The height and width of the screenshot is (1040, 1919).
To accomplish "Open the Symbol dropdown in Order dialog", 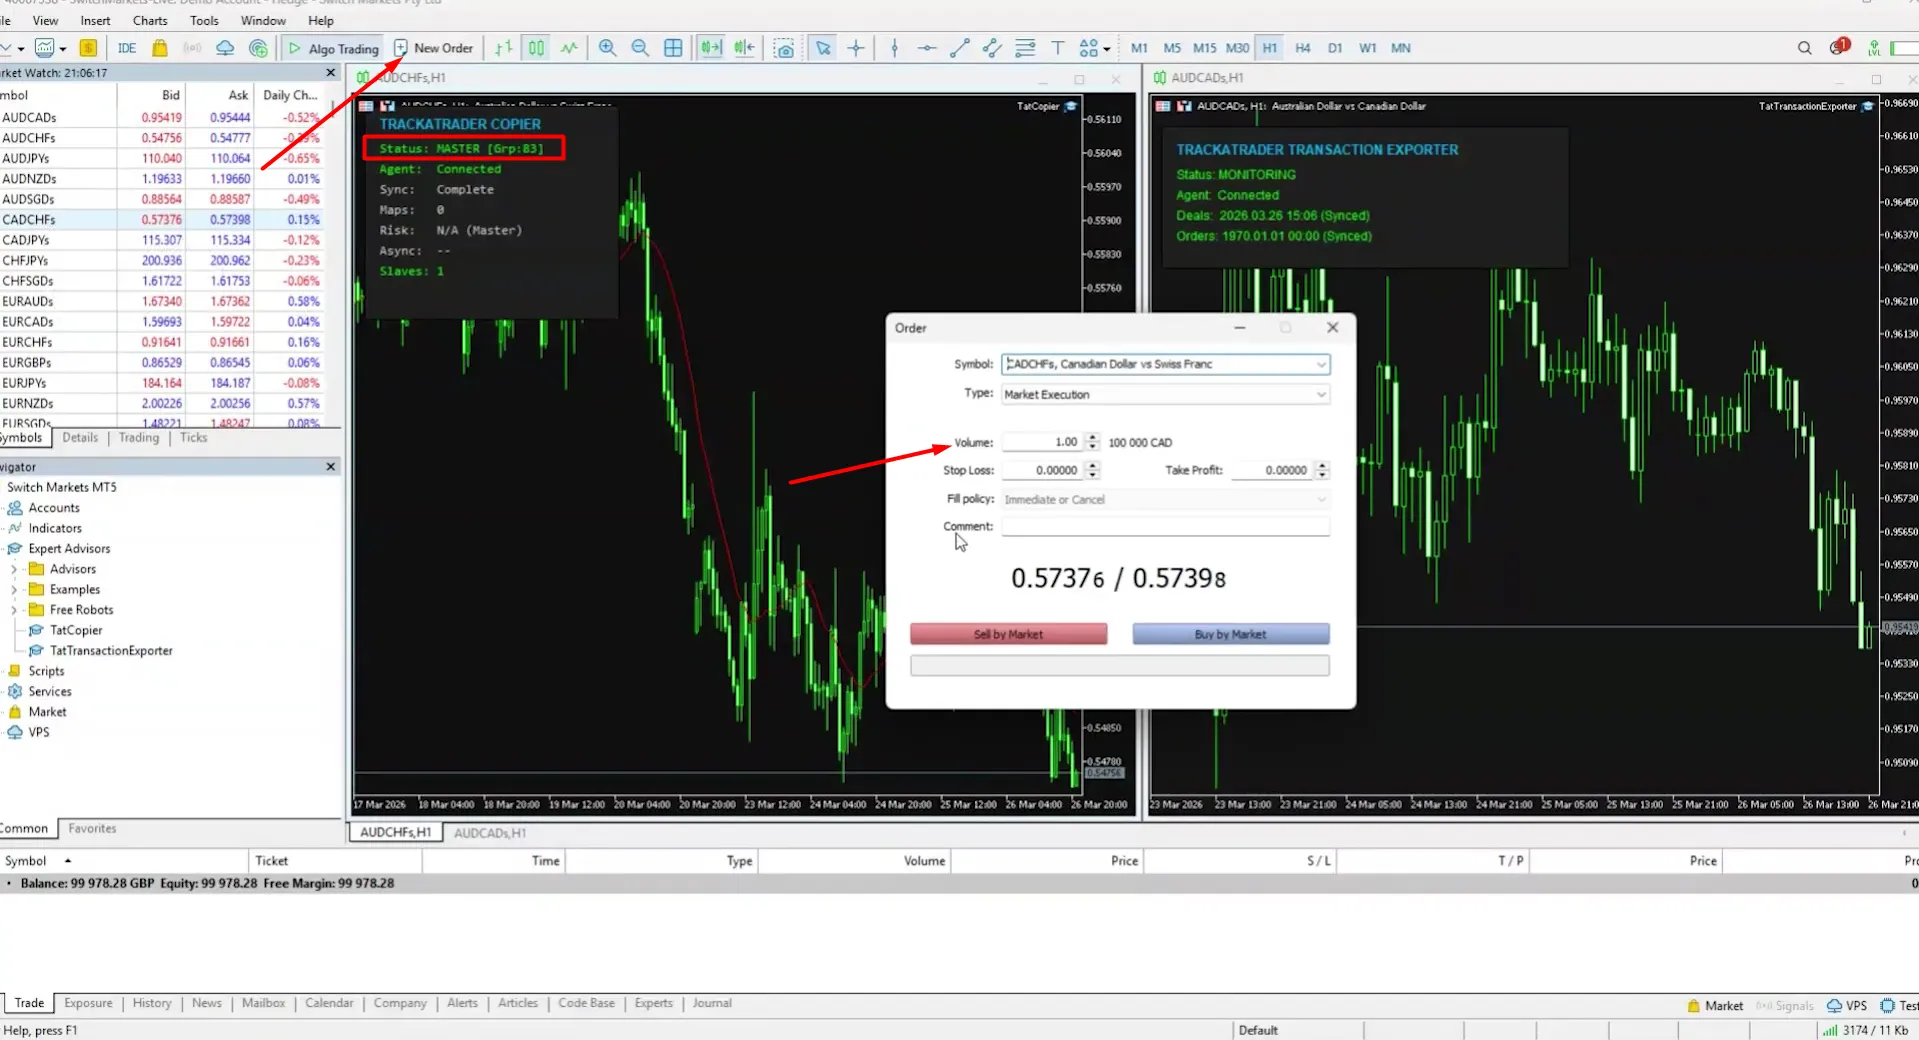I will tap(1321, 364).
